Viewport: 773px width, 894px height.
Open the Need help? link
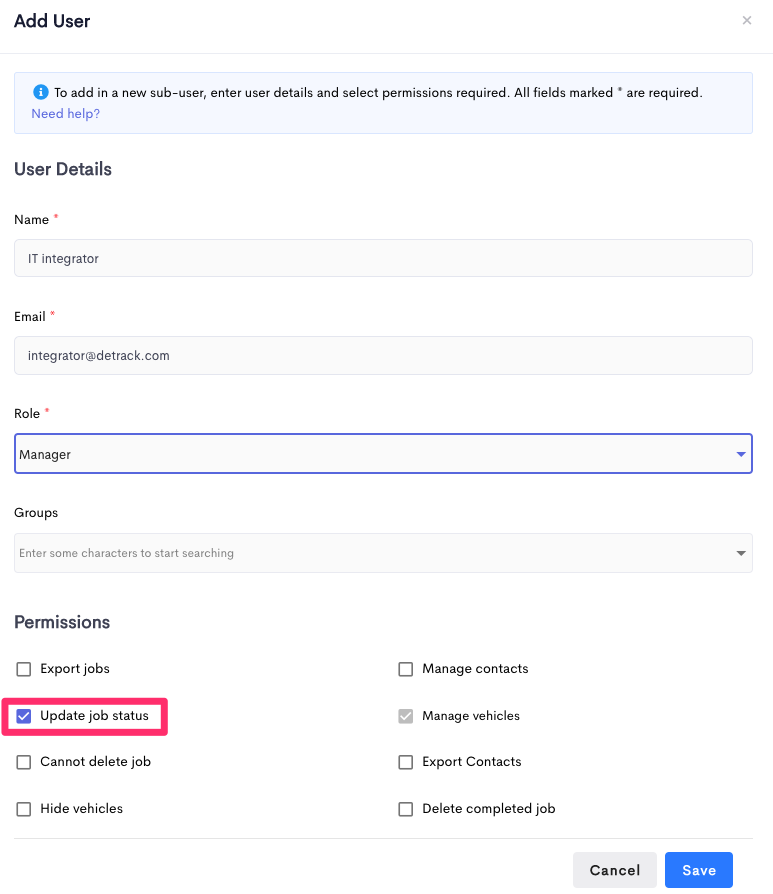coord(65,114)
